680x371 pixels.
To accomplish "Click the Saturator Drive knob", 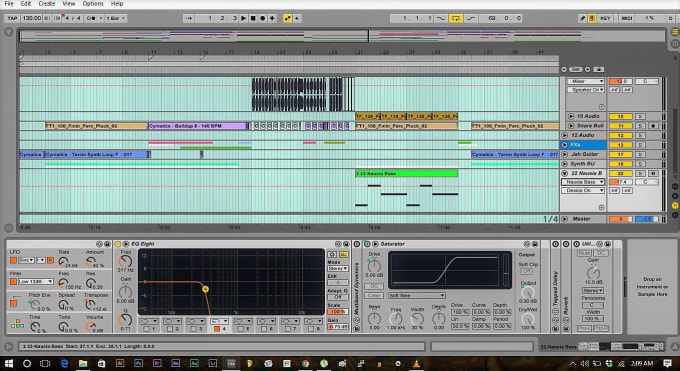I will click(374, 266).
